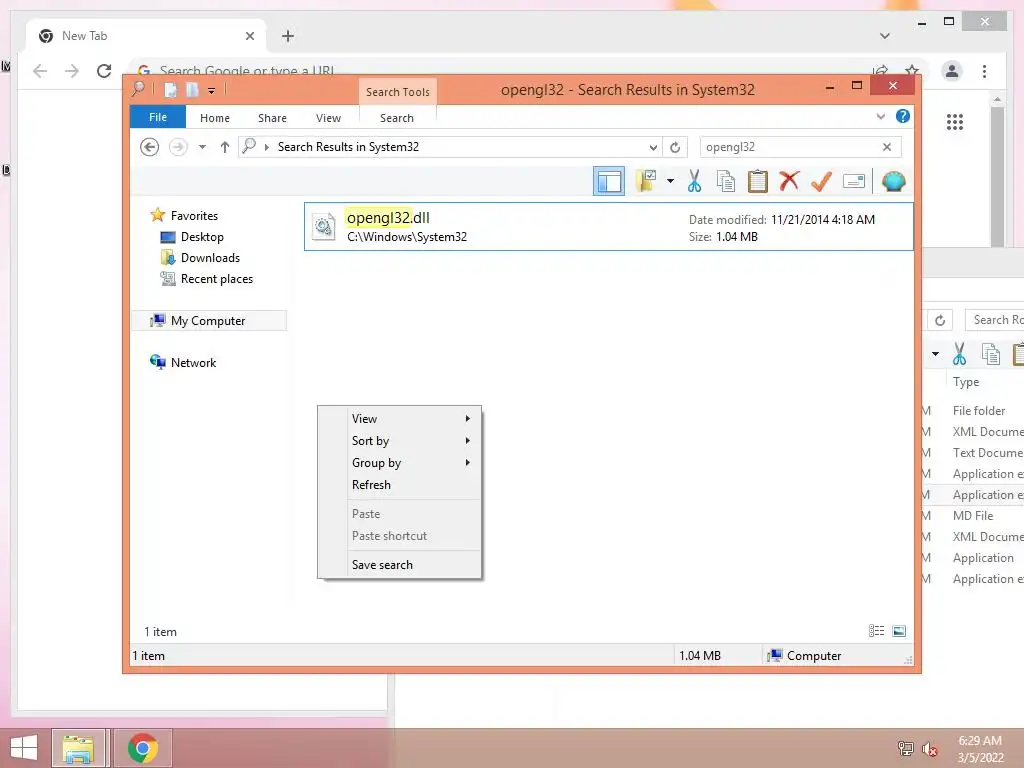Viewport: 1024px width, 768px height.
Task: Switch to details view in status bar
Action: coord(876,631)
